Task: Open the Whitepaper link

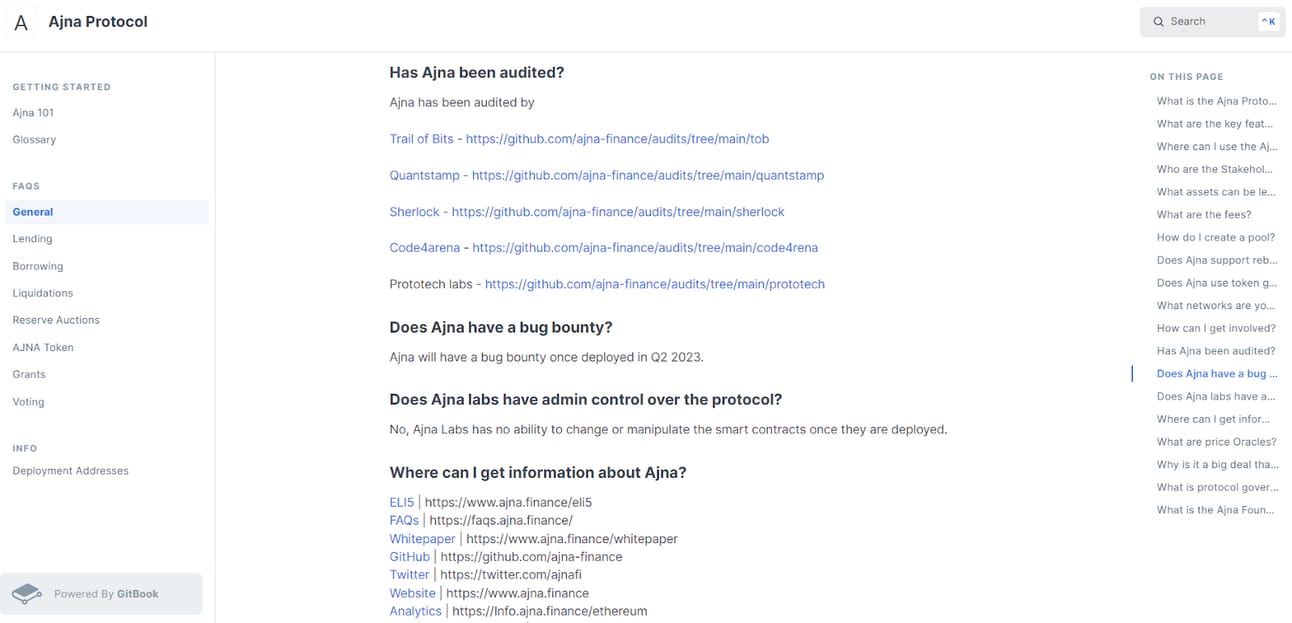Action: tap(422, 539)
